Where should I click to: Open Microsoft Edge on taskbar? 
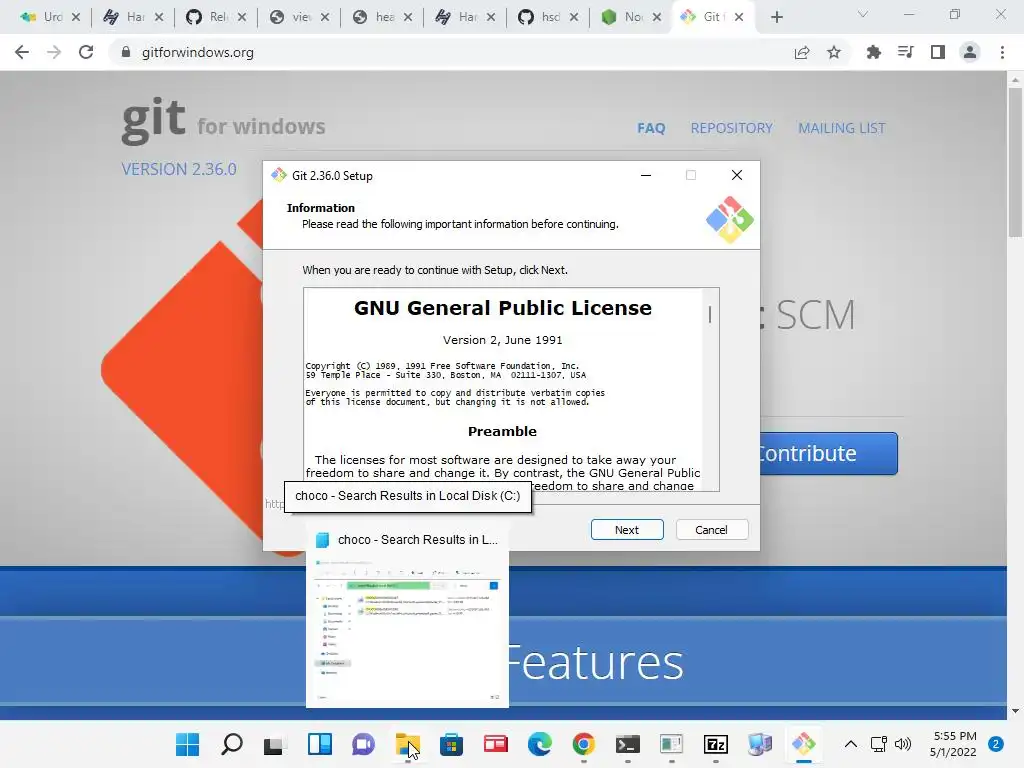(x=539, y=744)
